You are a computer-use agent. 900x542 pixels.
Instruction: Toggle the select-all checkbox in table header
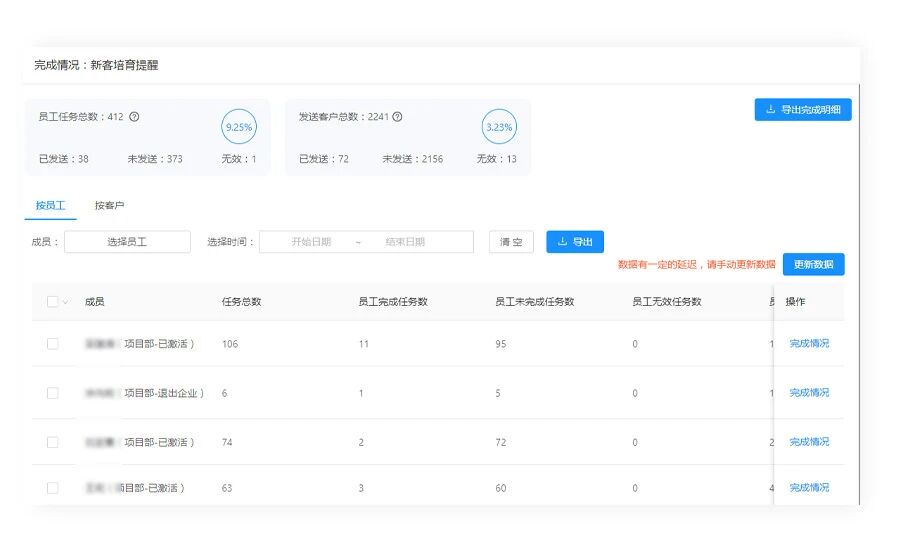pyautogui.click(x=52, y=301)
